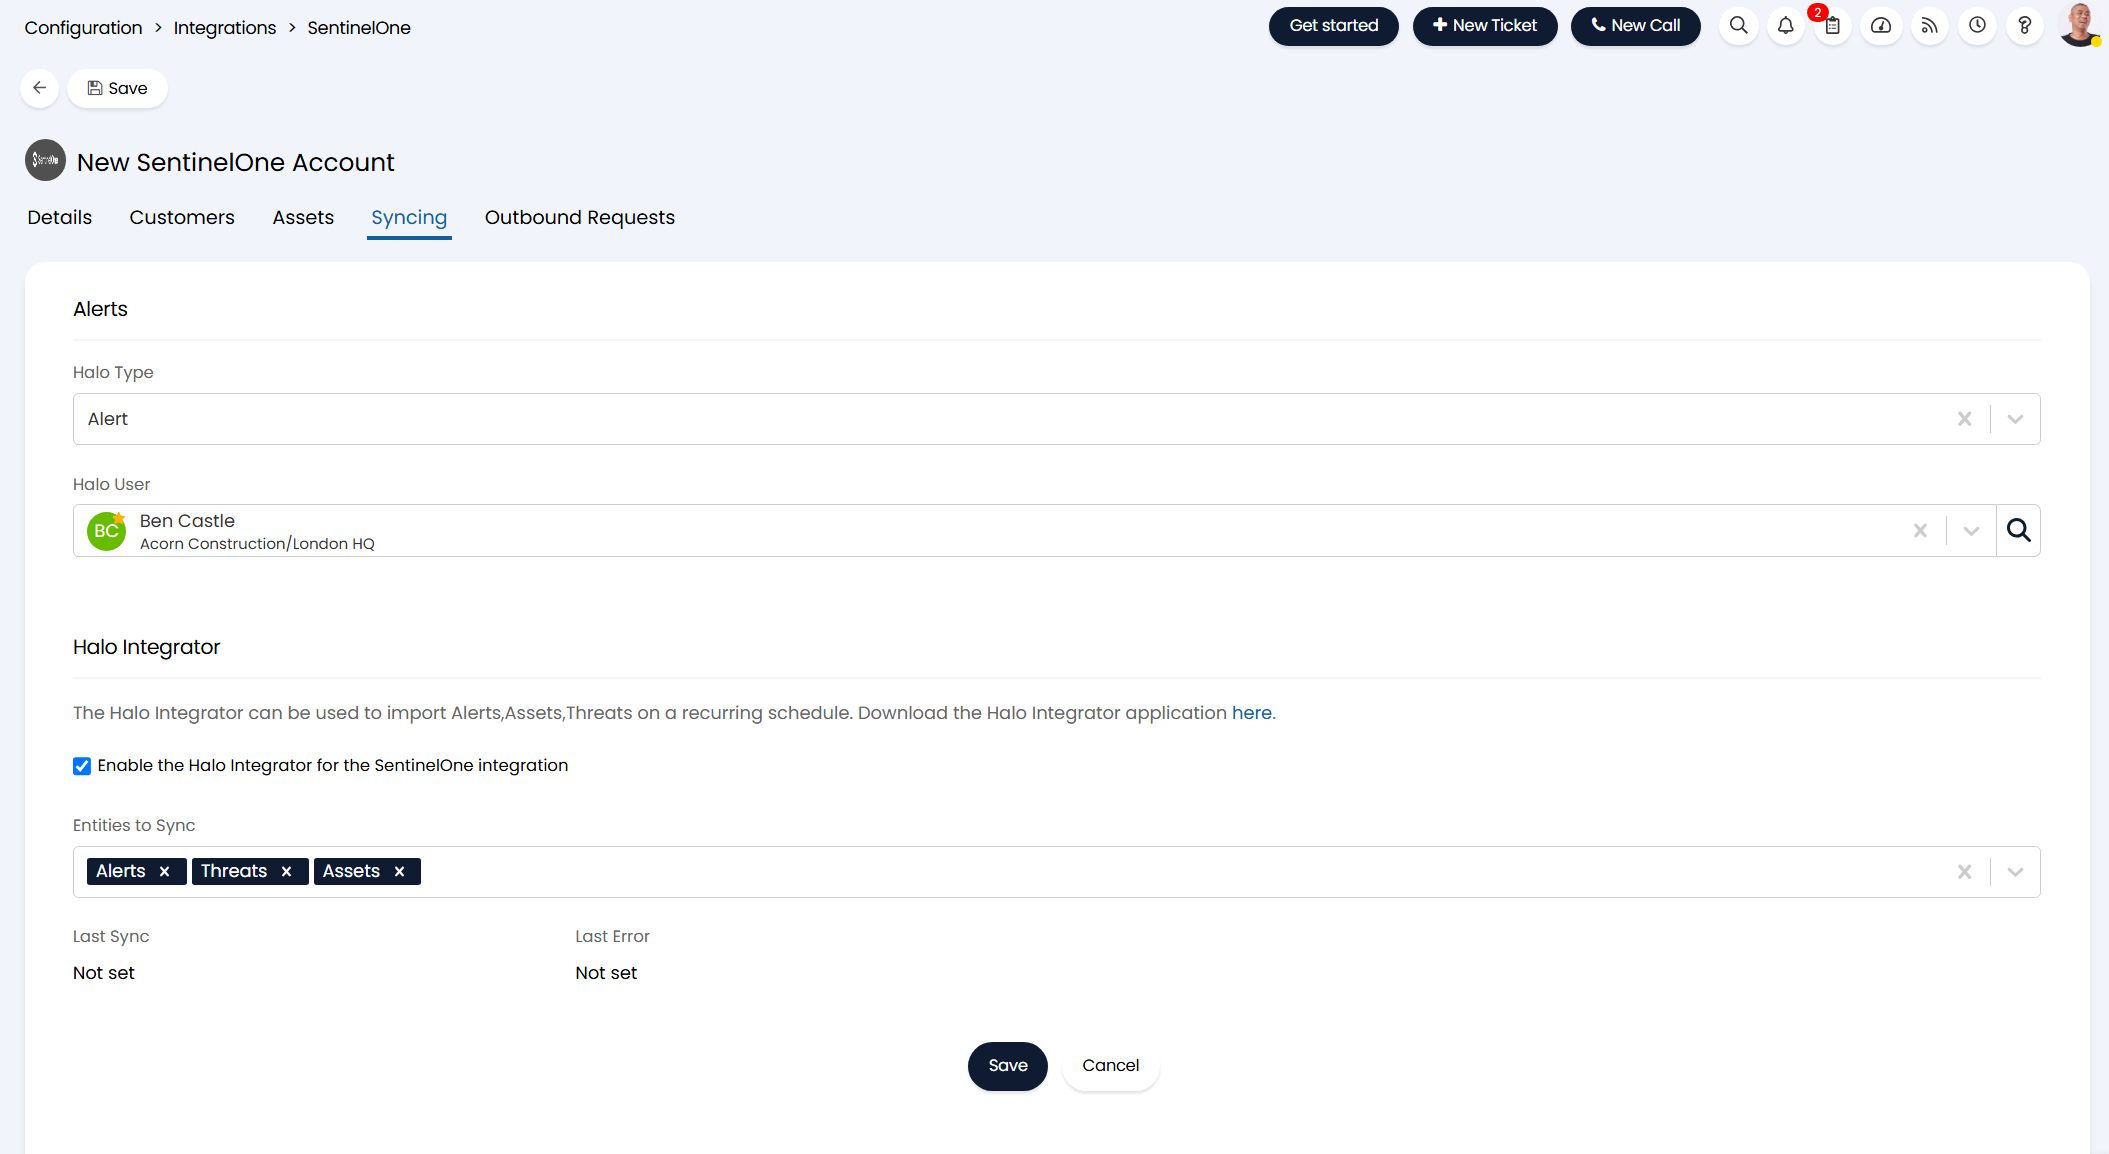2109x1154 pixels.
Task: Clear the Halo Type selection
Action: pyautogui.click(x=1964, y=419)
